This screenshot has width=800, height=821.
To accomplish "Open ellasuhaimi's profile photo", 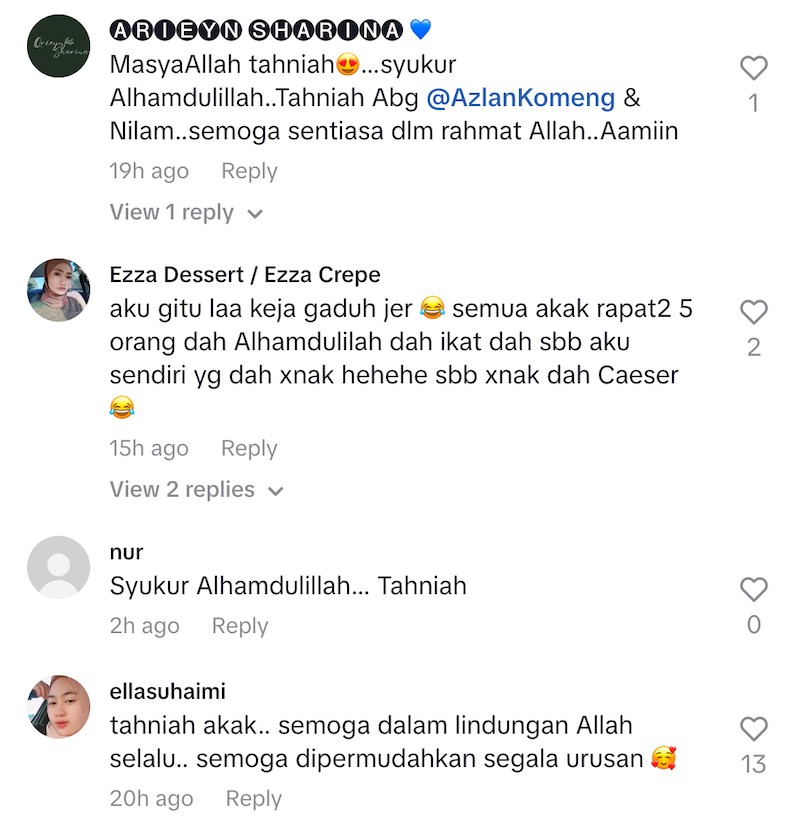I will point(59,707).
